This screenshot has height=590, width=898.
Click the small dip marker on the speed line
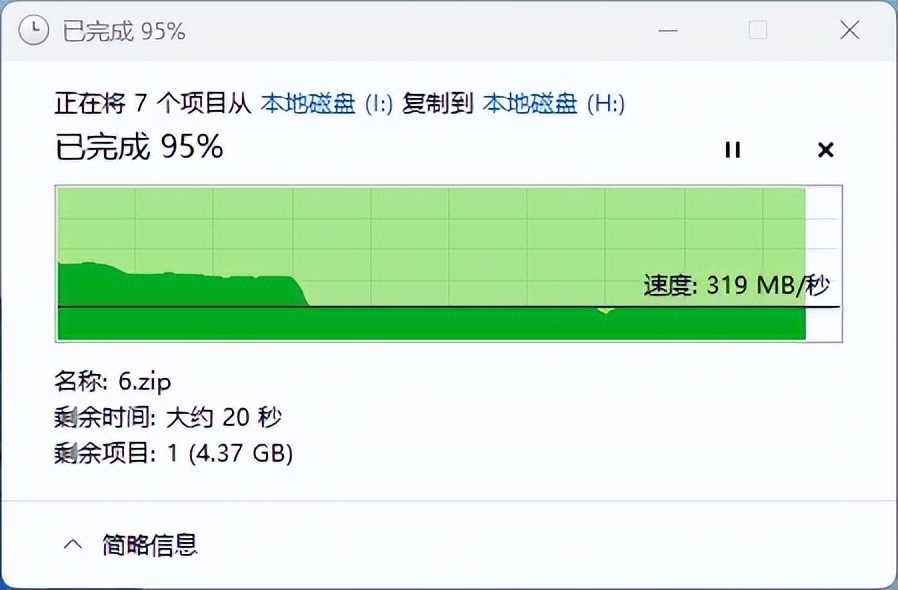point(605,310)
